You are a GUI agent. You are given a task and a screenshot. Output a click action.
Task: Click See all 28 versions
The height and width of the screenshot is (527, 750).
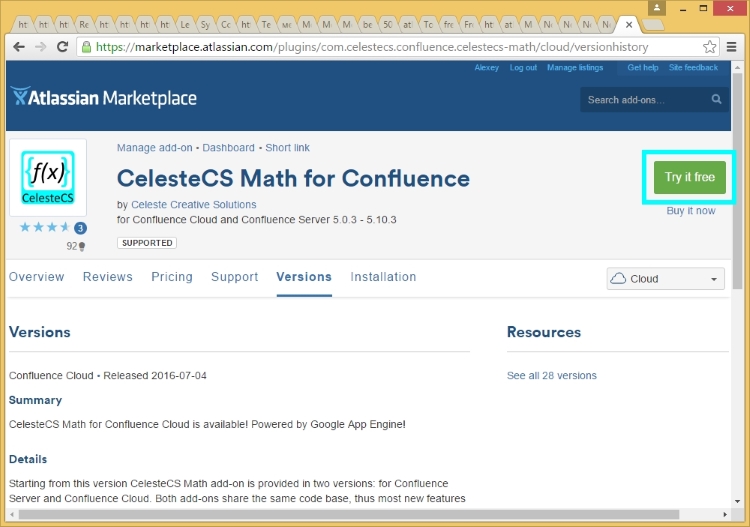click(x=551, y=376)
